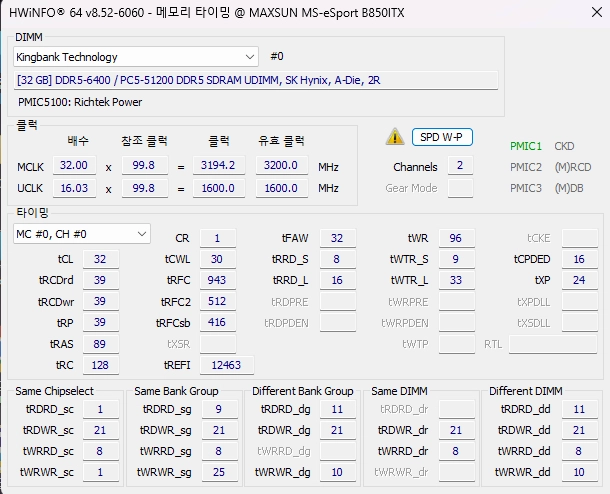
Task: Click the empty Gear Mode field
Action: point(460,188)
